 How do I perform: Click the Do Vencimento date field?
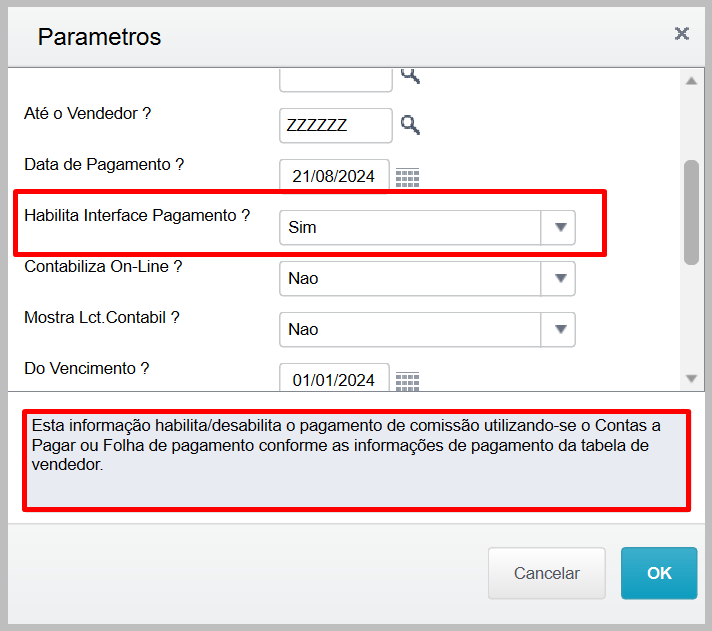click(x=334, y=379)
